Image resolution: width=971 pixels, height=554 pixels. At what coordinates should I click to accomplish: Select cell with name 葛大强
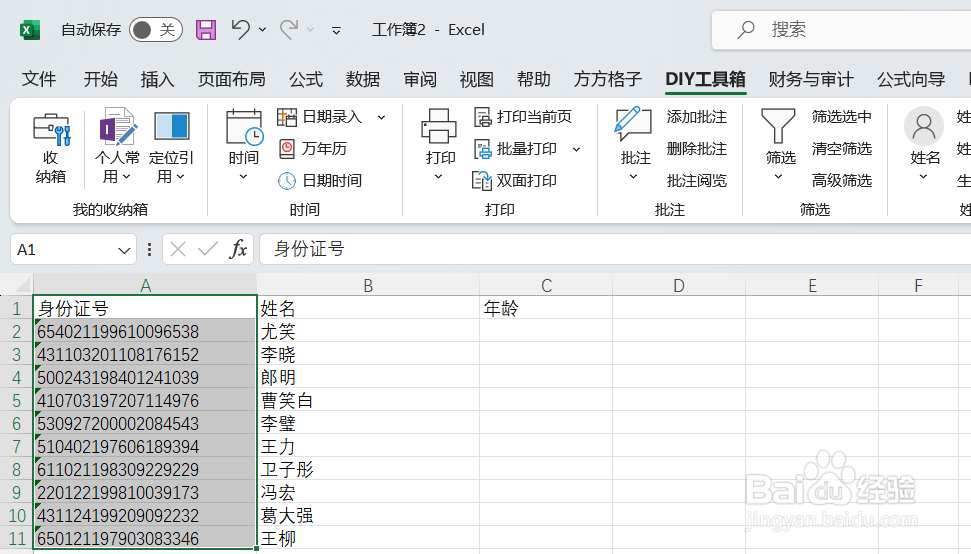pyautogui.click(x=368, y=515)
